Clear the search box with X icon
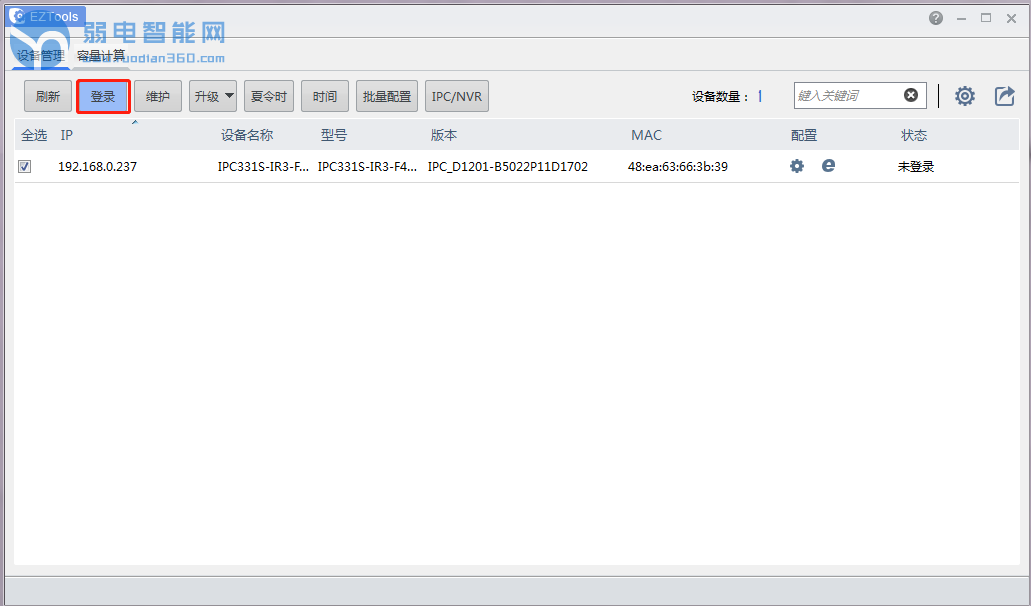Viewport: 1031px width, 606px height. [911, 95]
